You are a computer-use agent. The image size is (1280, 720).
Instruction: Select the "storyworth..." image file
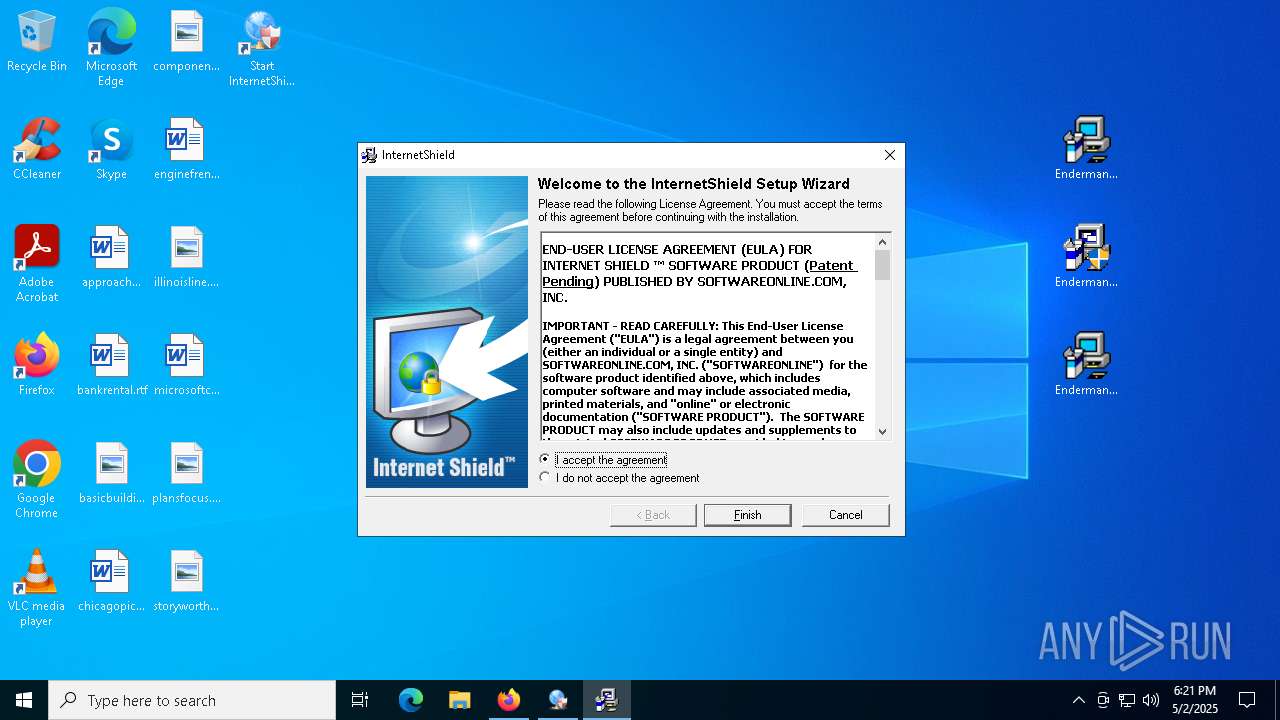(x=186, y=582)
